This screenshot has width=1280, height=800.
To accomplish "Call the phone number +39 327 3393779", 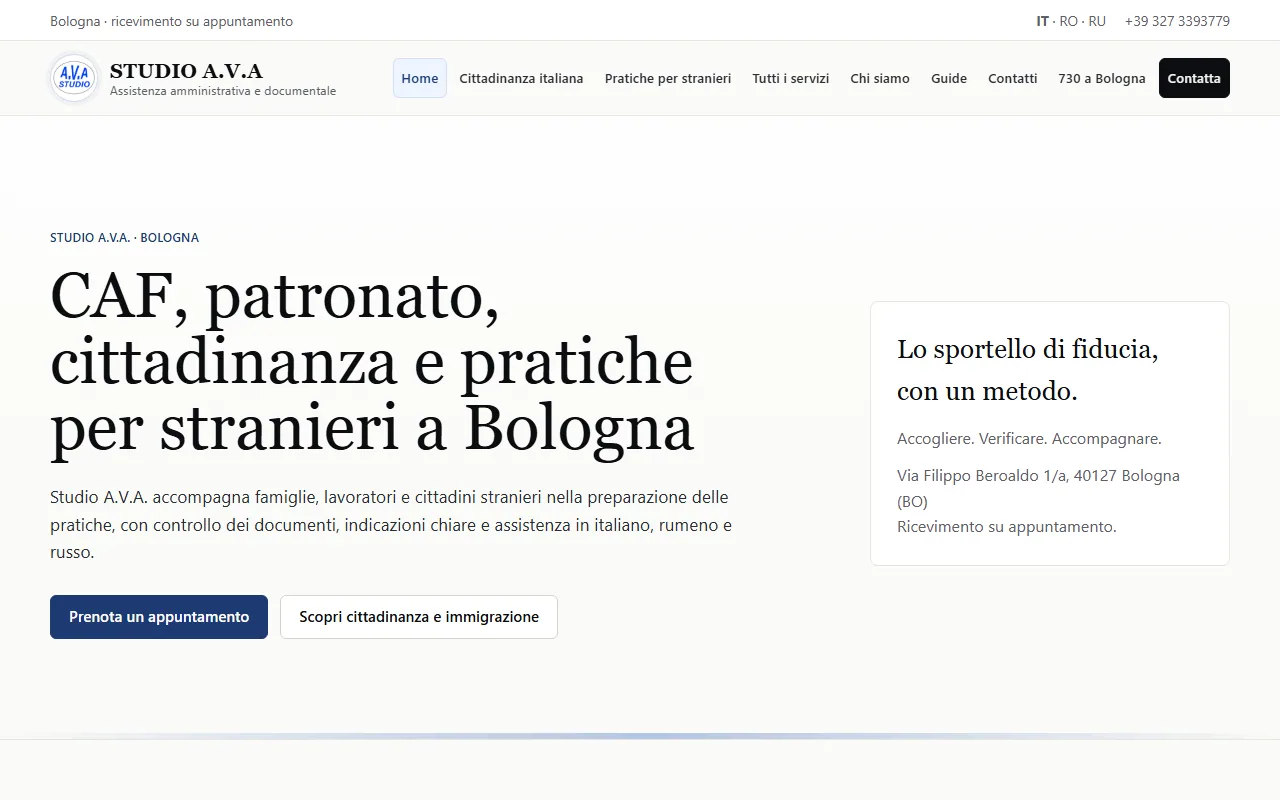I will [1177, 21].
